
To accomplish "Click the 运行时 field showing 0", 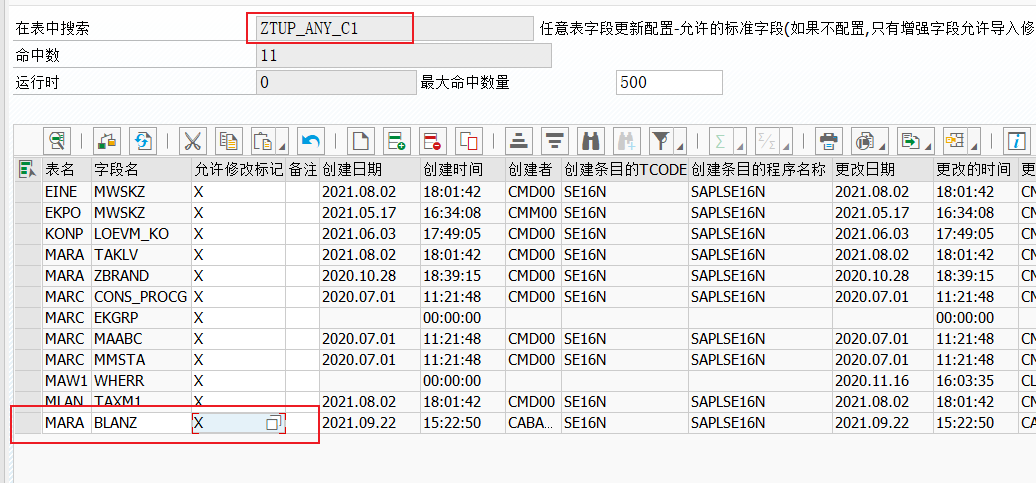I will [336, 83].
